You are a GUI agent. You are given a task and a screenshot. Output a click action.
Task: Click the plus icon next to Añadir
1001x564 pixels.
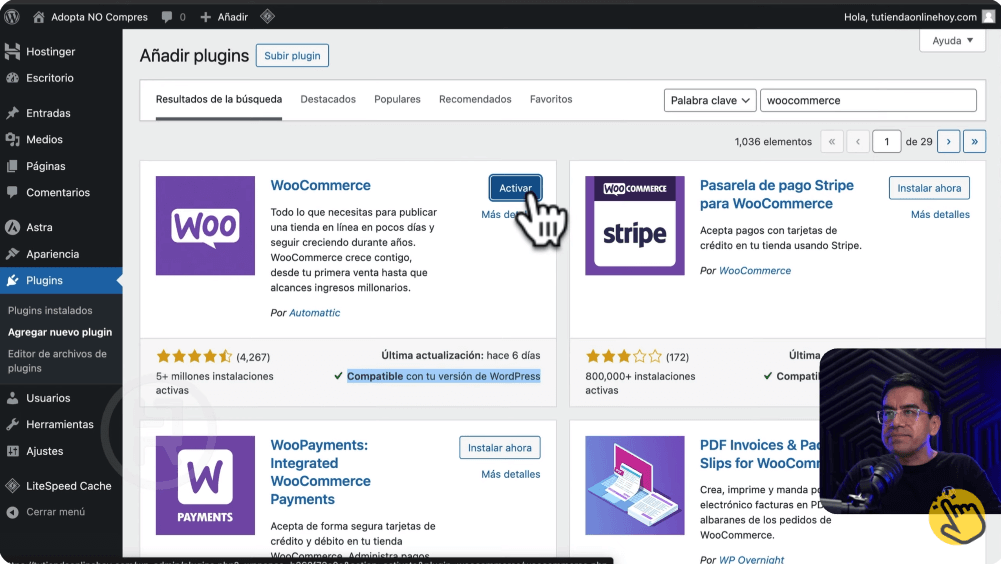(x=206, y=17)
